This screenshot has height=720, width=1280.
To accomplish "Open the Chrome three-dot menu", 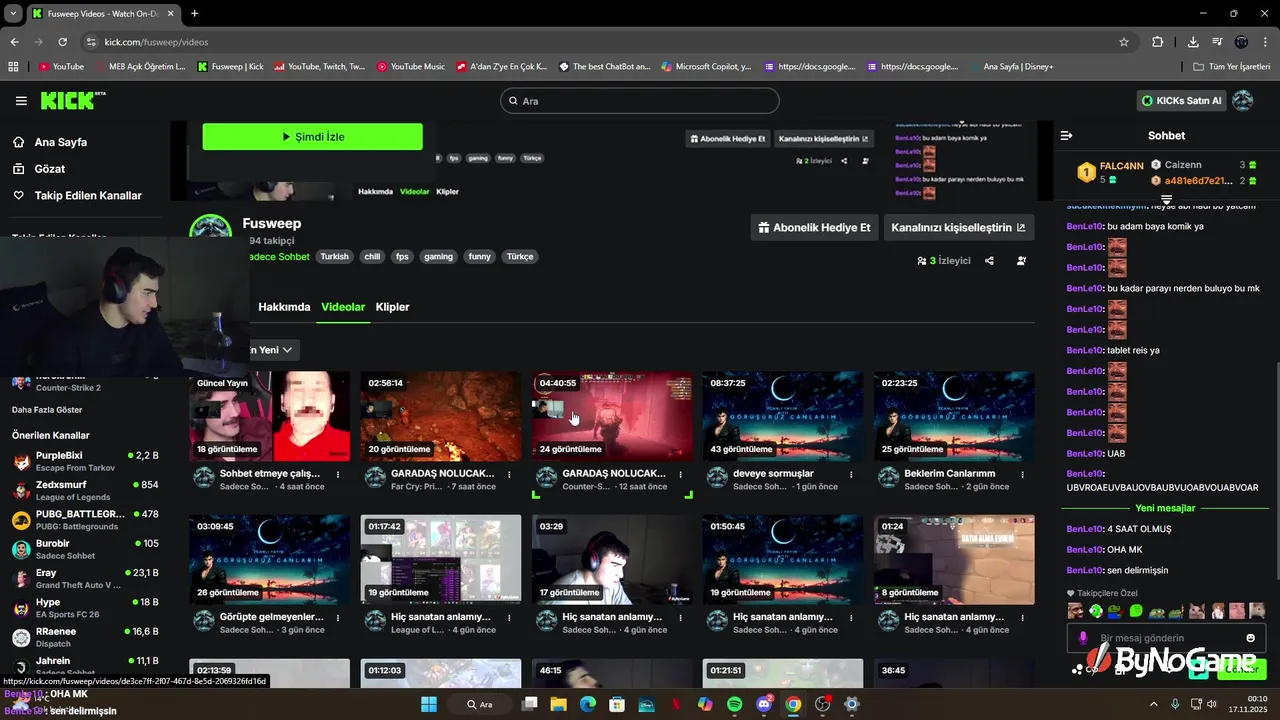I will point(1265,42).
